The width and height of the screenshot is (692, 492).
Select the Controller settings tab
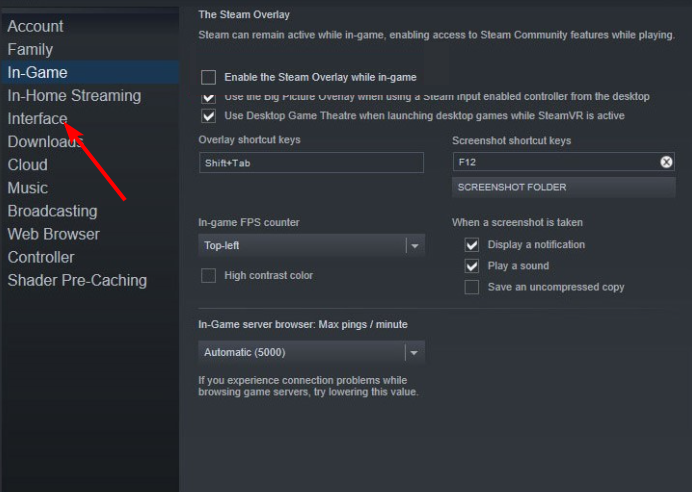pos(41,257)
